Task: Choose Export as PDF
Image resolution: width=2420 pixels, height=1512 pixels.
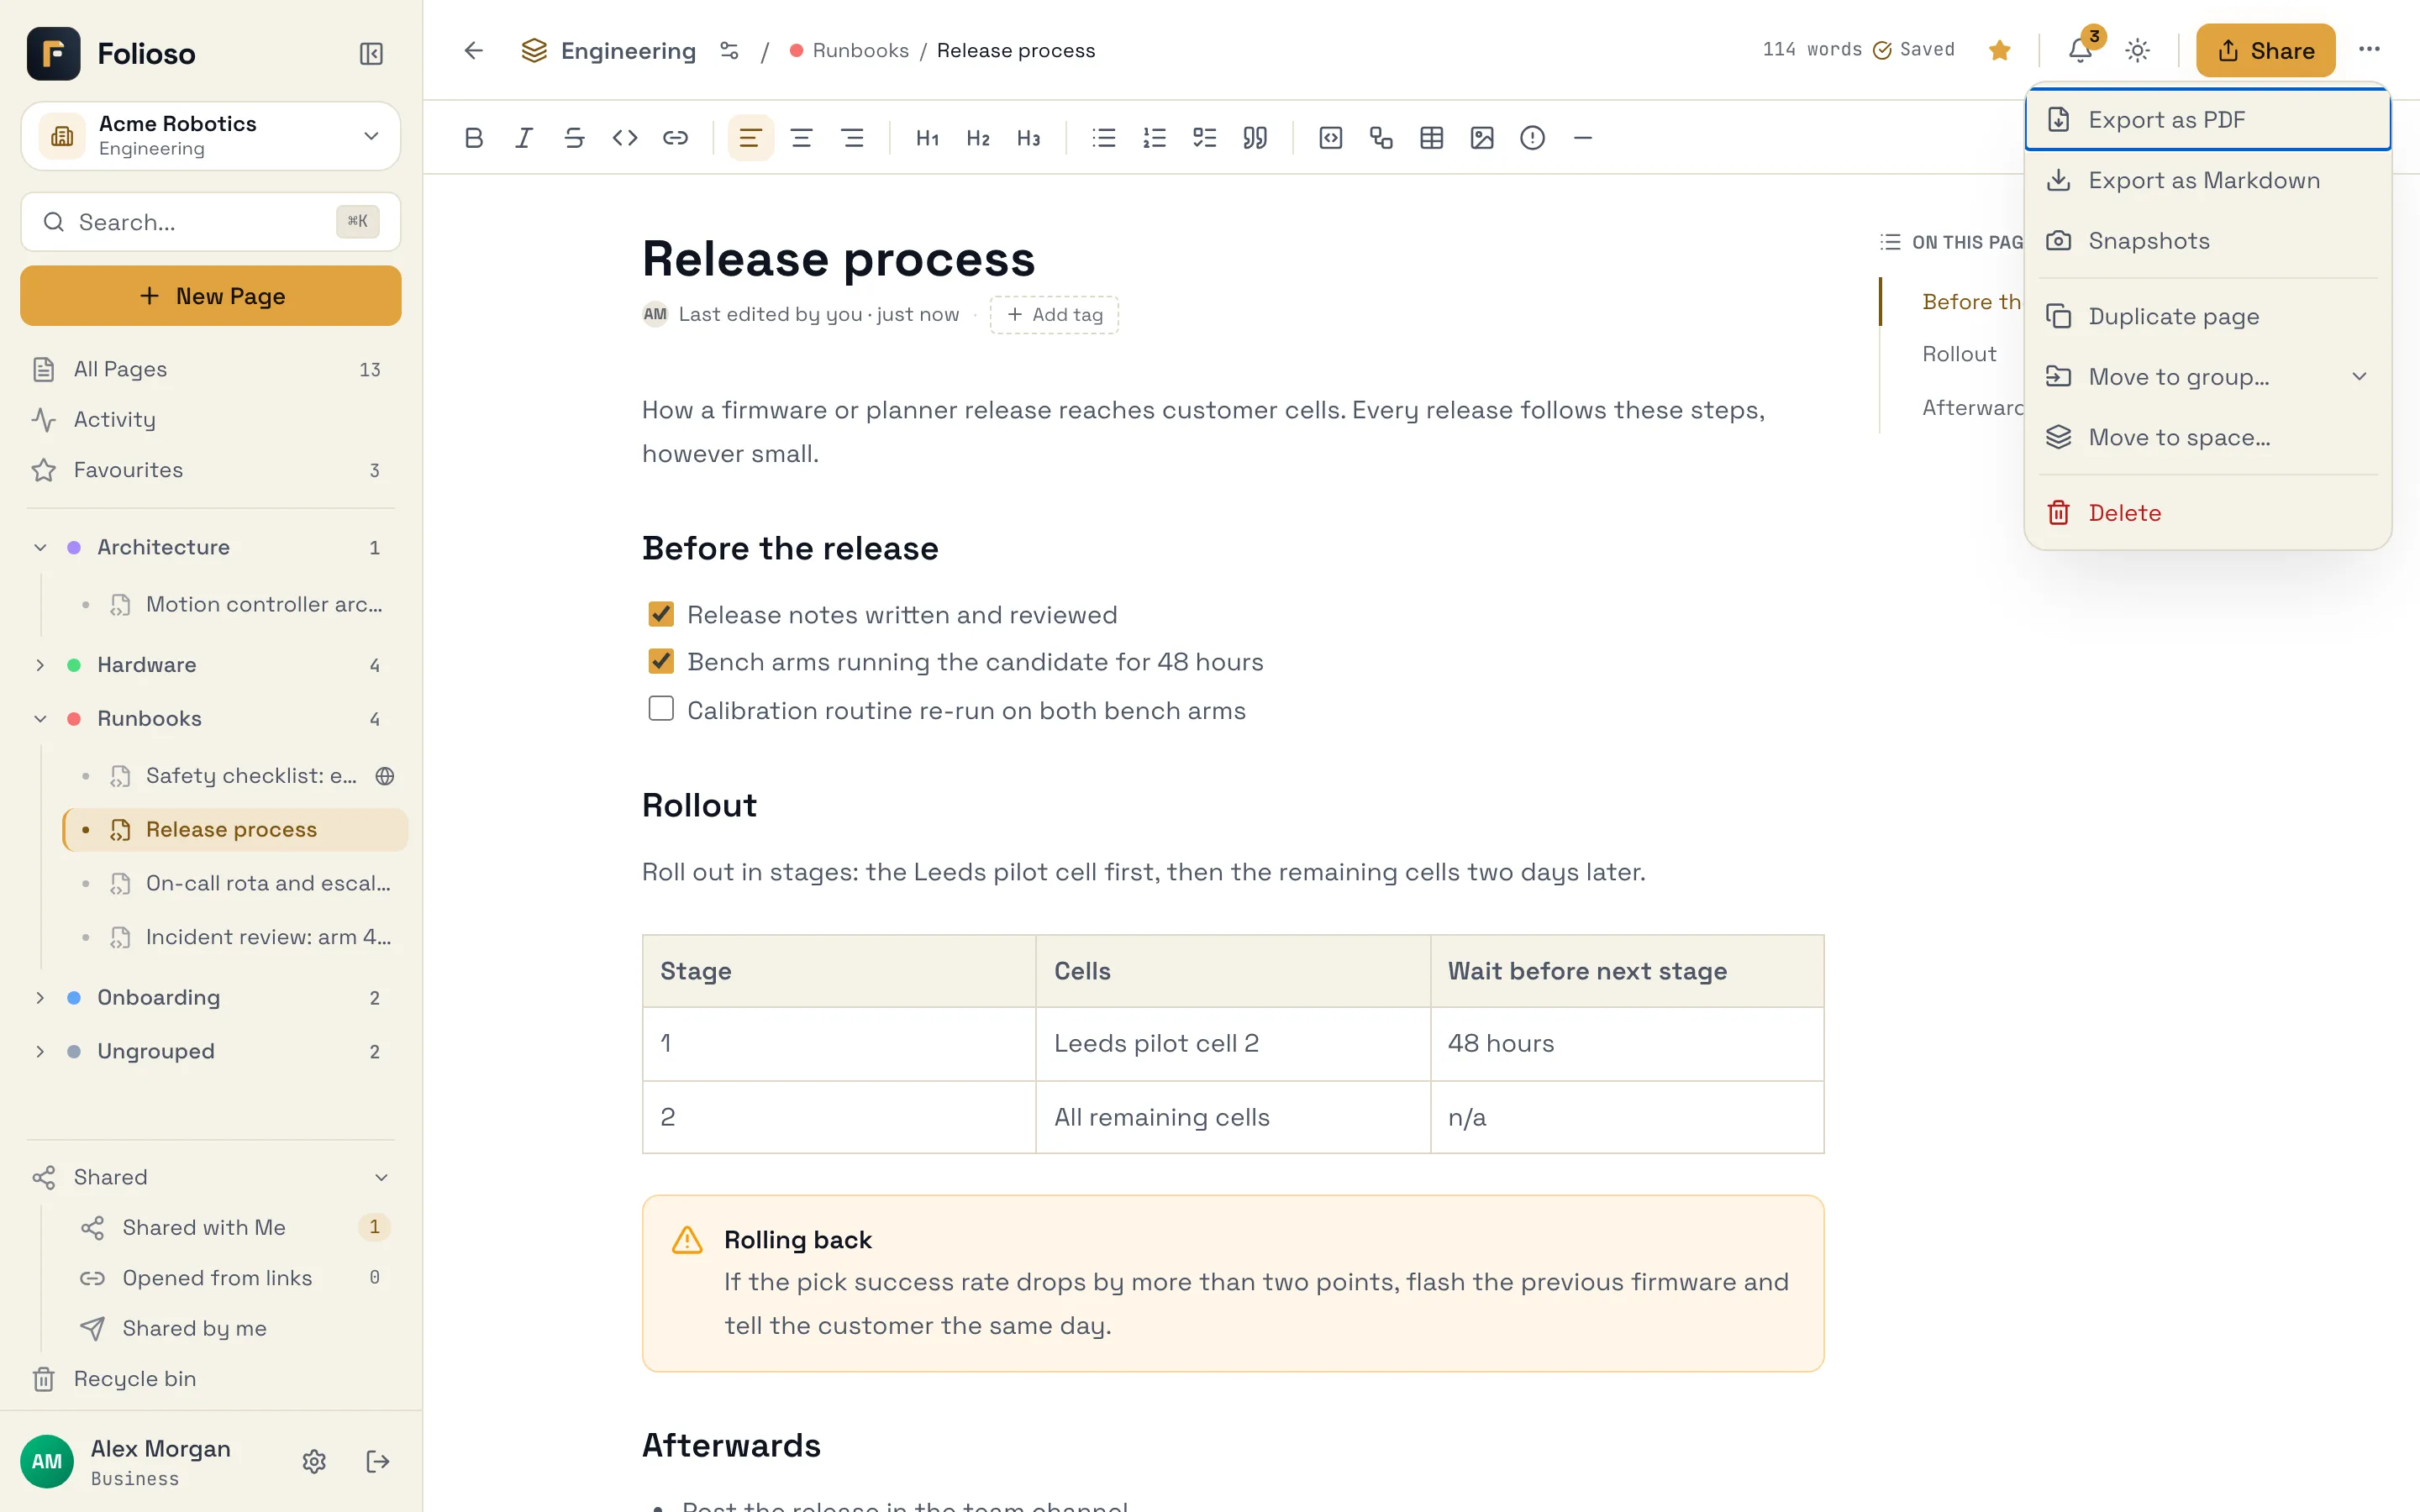Action: click(2207, 120)
